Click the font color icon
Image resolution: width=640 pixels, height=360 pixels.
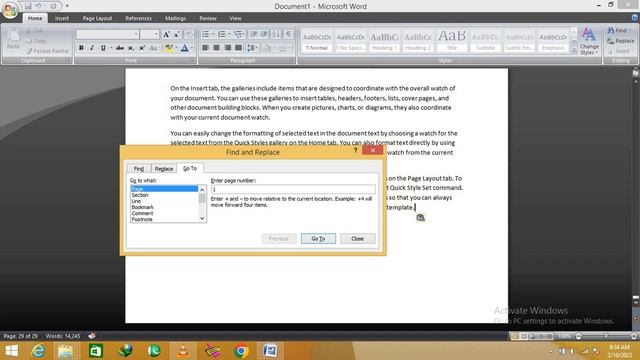(184, 48)
